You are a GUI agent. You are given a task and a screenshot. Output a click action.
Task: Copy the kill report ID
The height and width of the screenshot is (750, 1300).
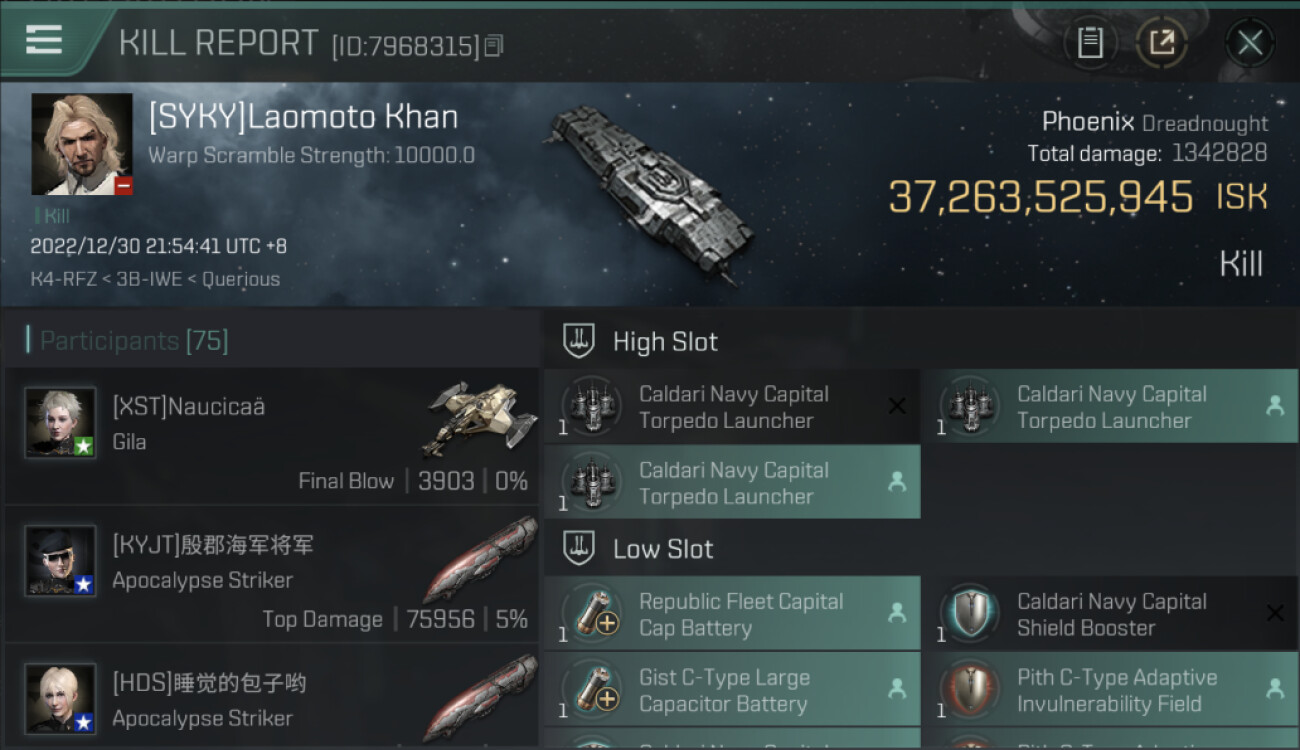tap(494, 45)
